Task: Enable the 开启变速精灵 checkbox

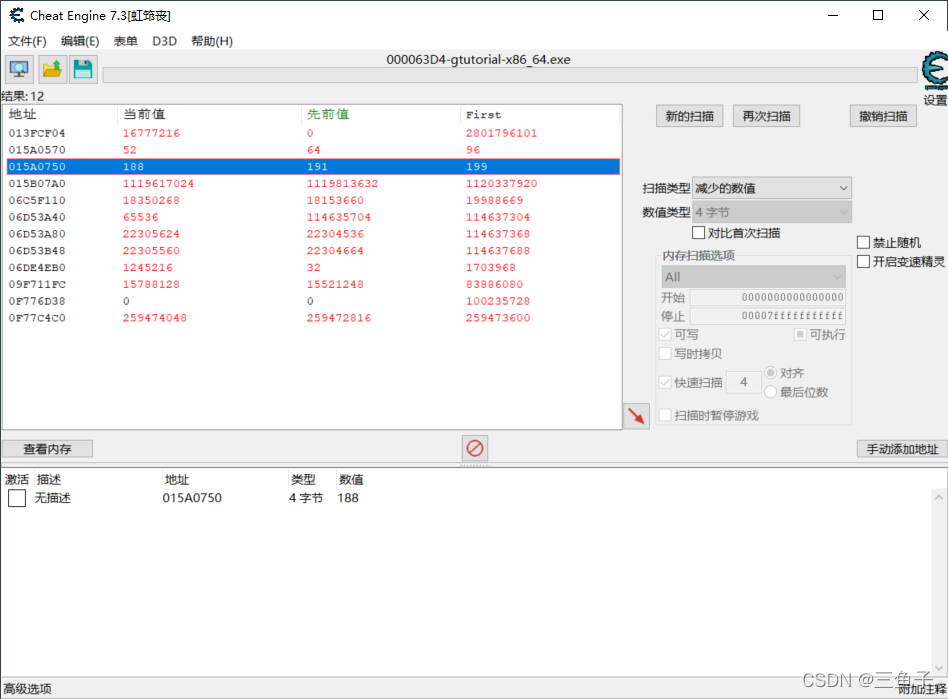Action: coord(863,261)
